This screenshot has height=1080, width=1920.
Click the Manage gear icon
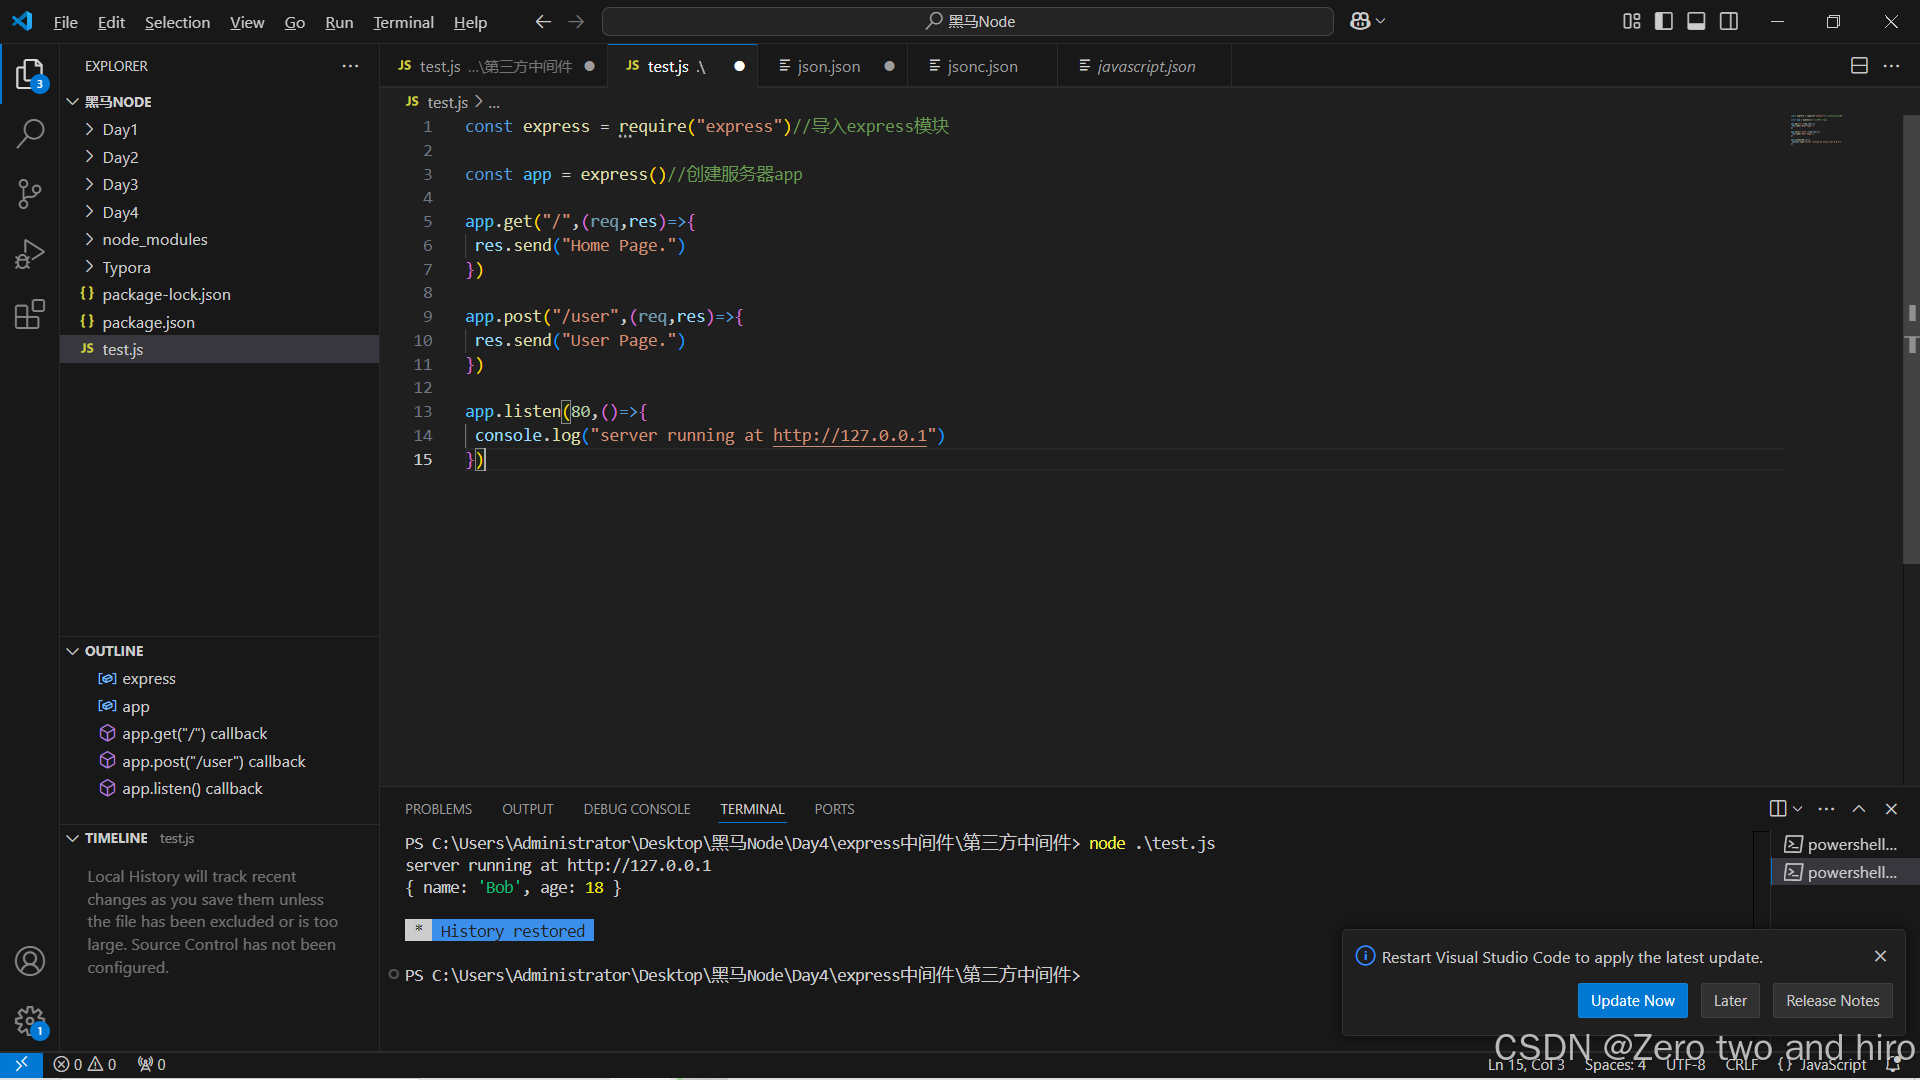point(30,1021)
